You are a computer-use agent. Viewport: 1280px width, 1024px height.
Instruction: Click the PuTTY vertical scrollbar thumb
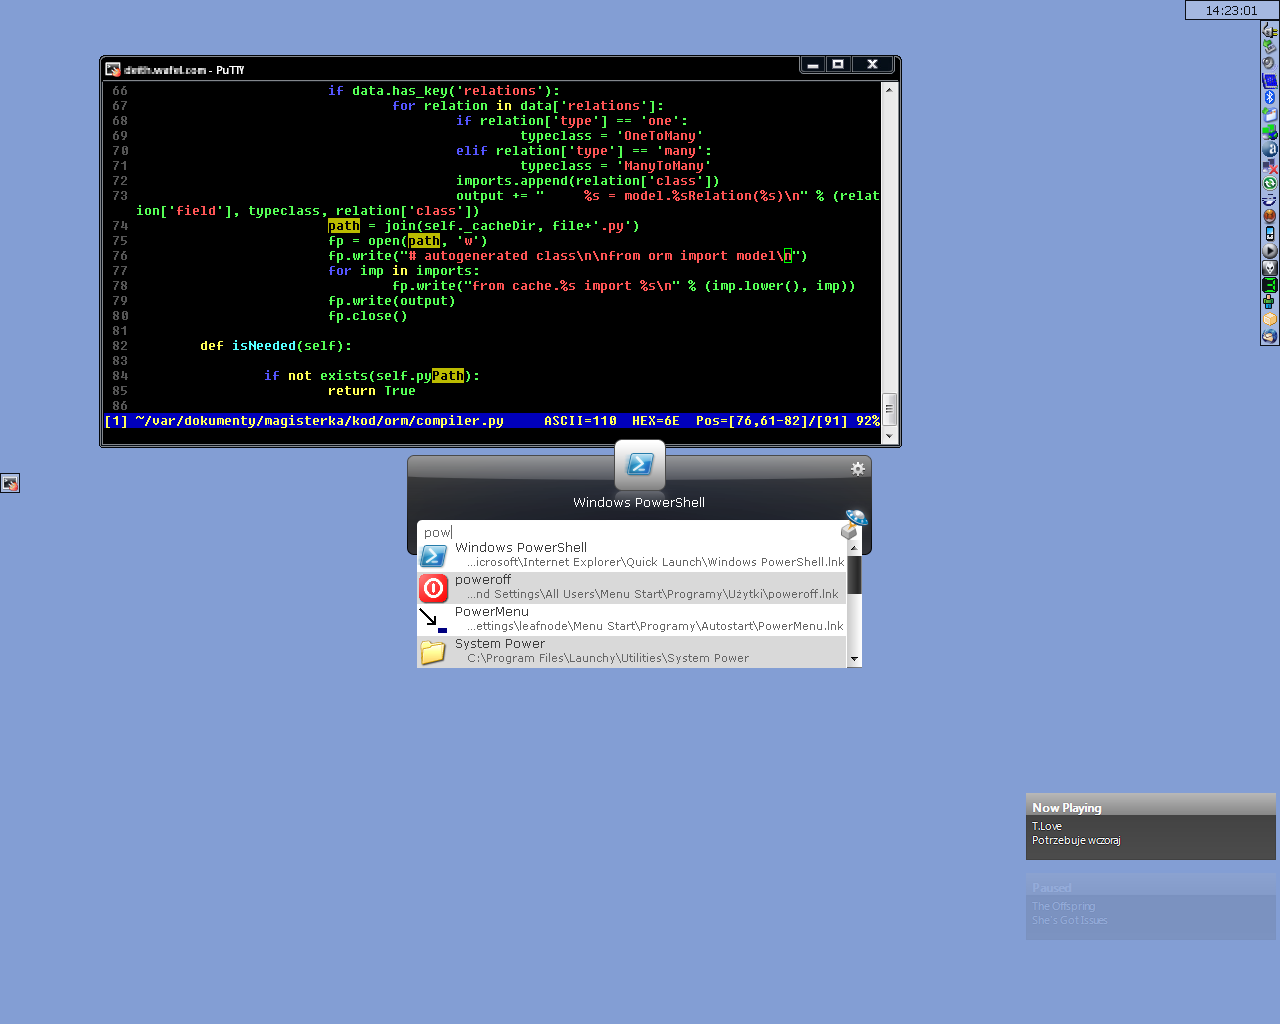889,408
